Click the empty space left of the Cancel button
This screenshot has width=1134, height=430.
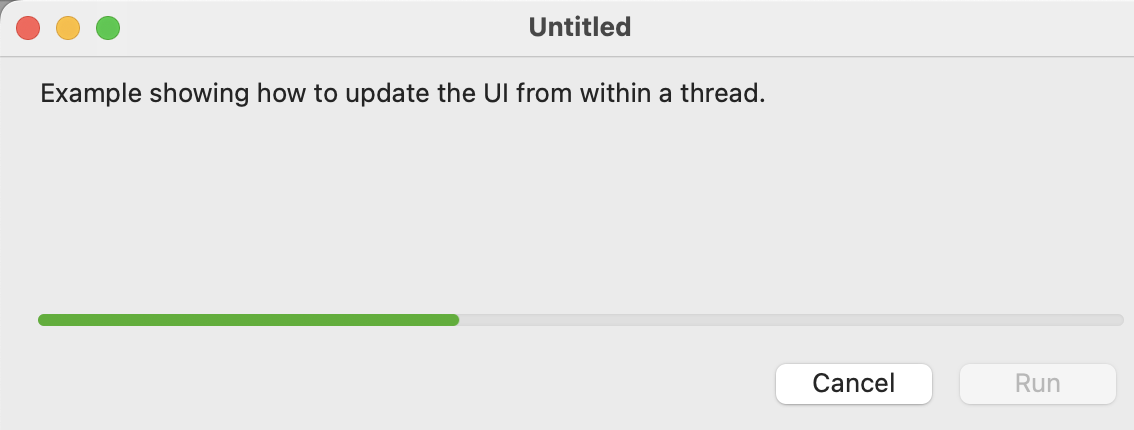[x=400, y=383]
